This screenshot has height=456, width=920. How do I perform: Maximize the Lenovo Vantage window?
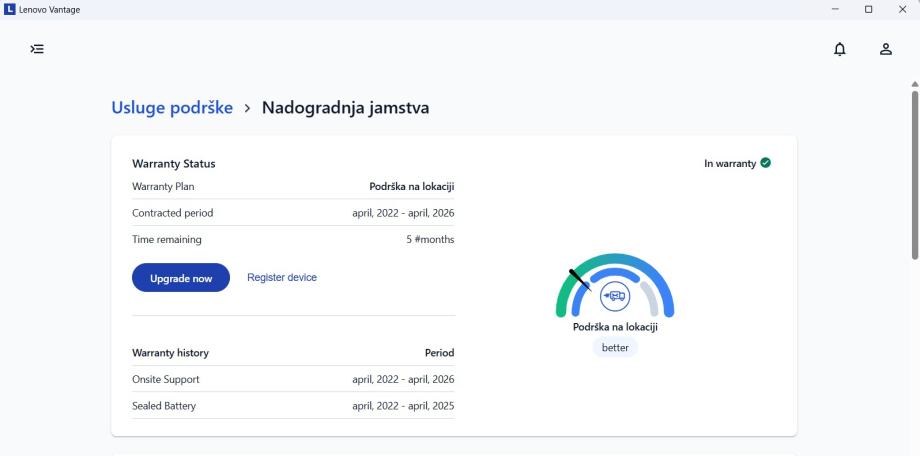[868, 9]
